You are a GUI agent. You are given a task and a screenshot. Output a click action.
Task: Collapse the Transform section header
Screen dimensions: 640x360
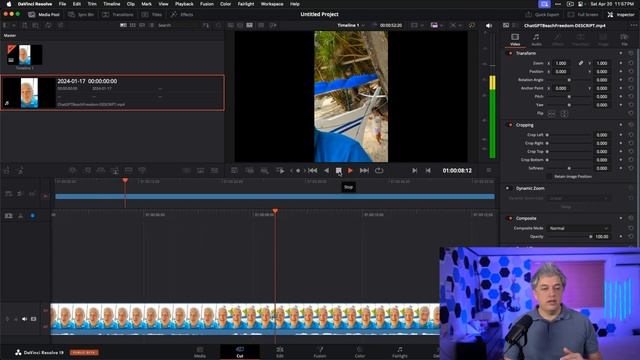(x=526, y=53)
